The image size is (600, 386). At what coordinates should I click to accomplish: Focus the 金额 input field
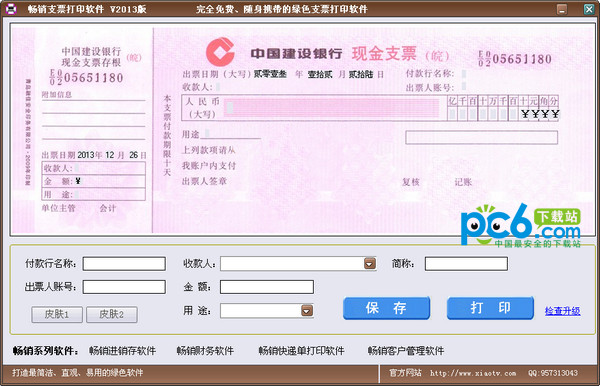coord(267,287)
